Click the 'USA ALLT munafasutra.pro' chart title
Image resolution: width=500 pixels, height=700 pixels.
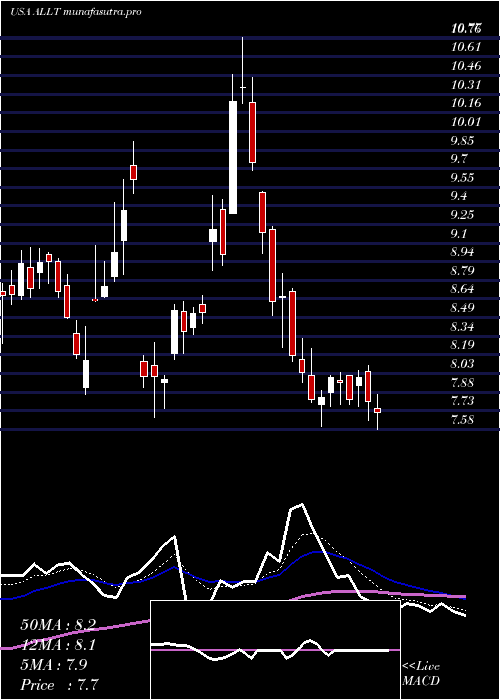[76, 12]
